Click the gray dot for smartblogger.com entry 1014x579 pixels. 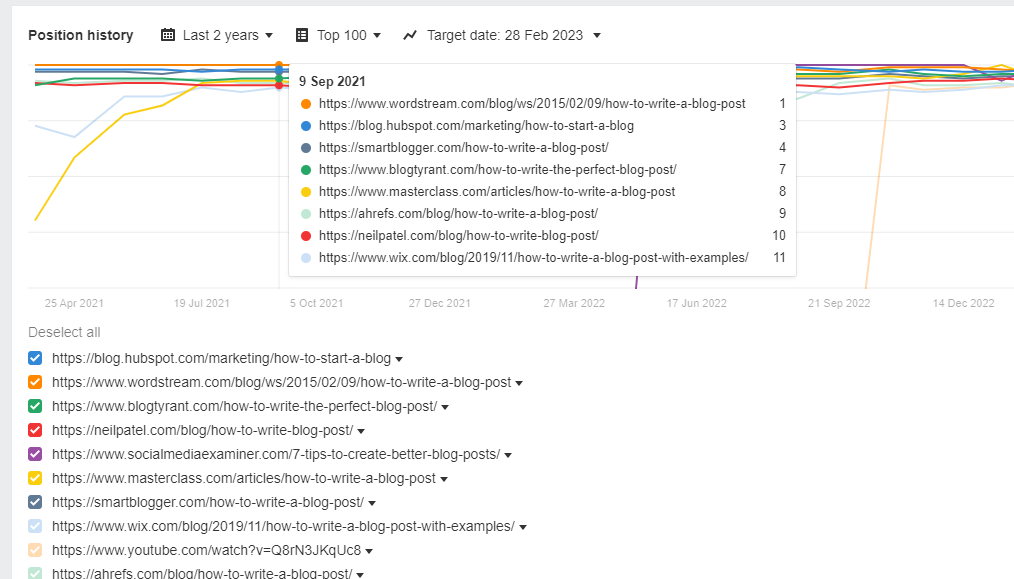pos(305,147)
